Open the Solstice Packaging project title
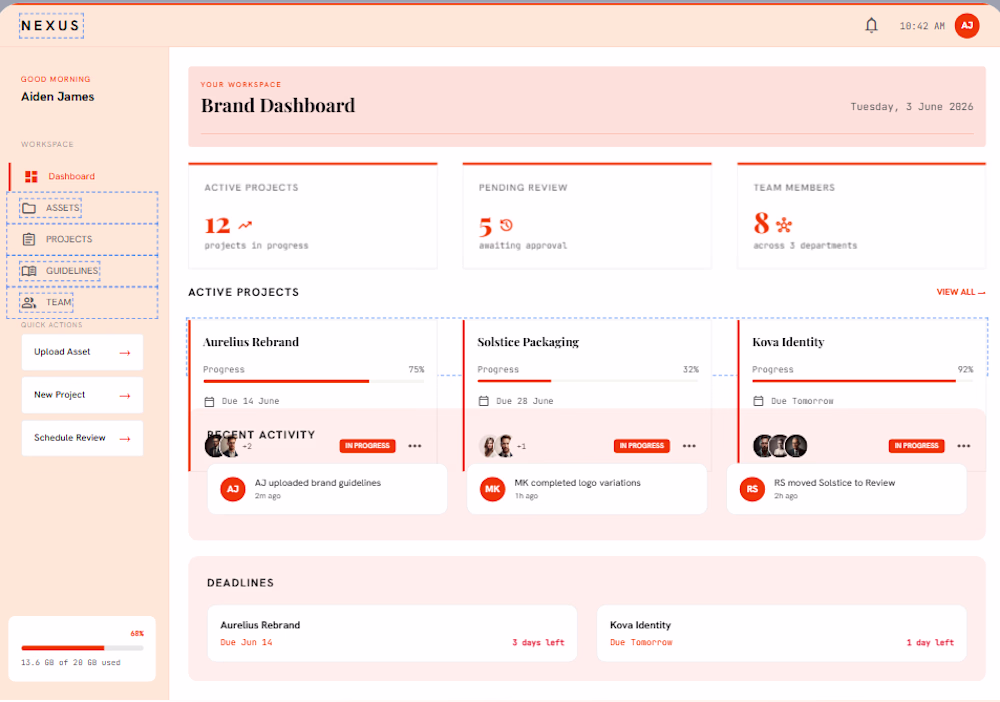 pyautogui.click(x=528, y=342)
